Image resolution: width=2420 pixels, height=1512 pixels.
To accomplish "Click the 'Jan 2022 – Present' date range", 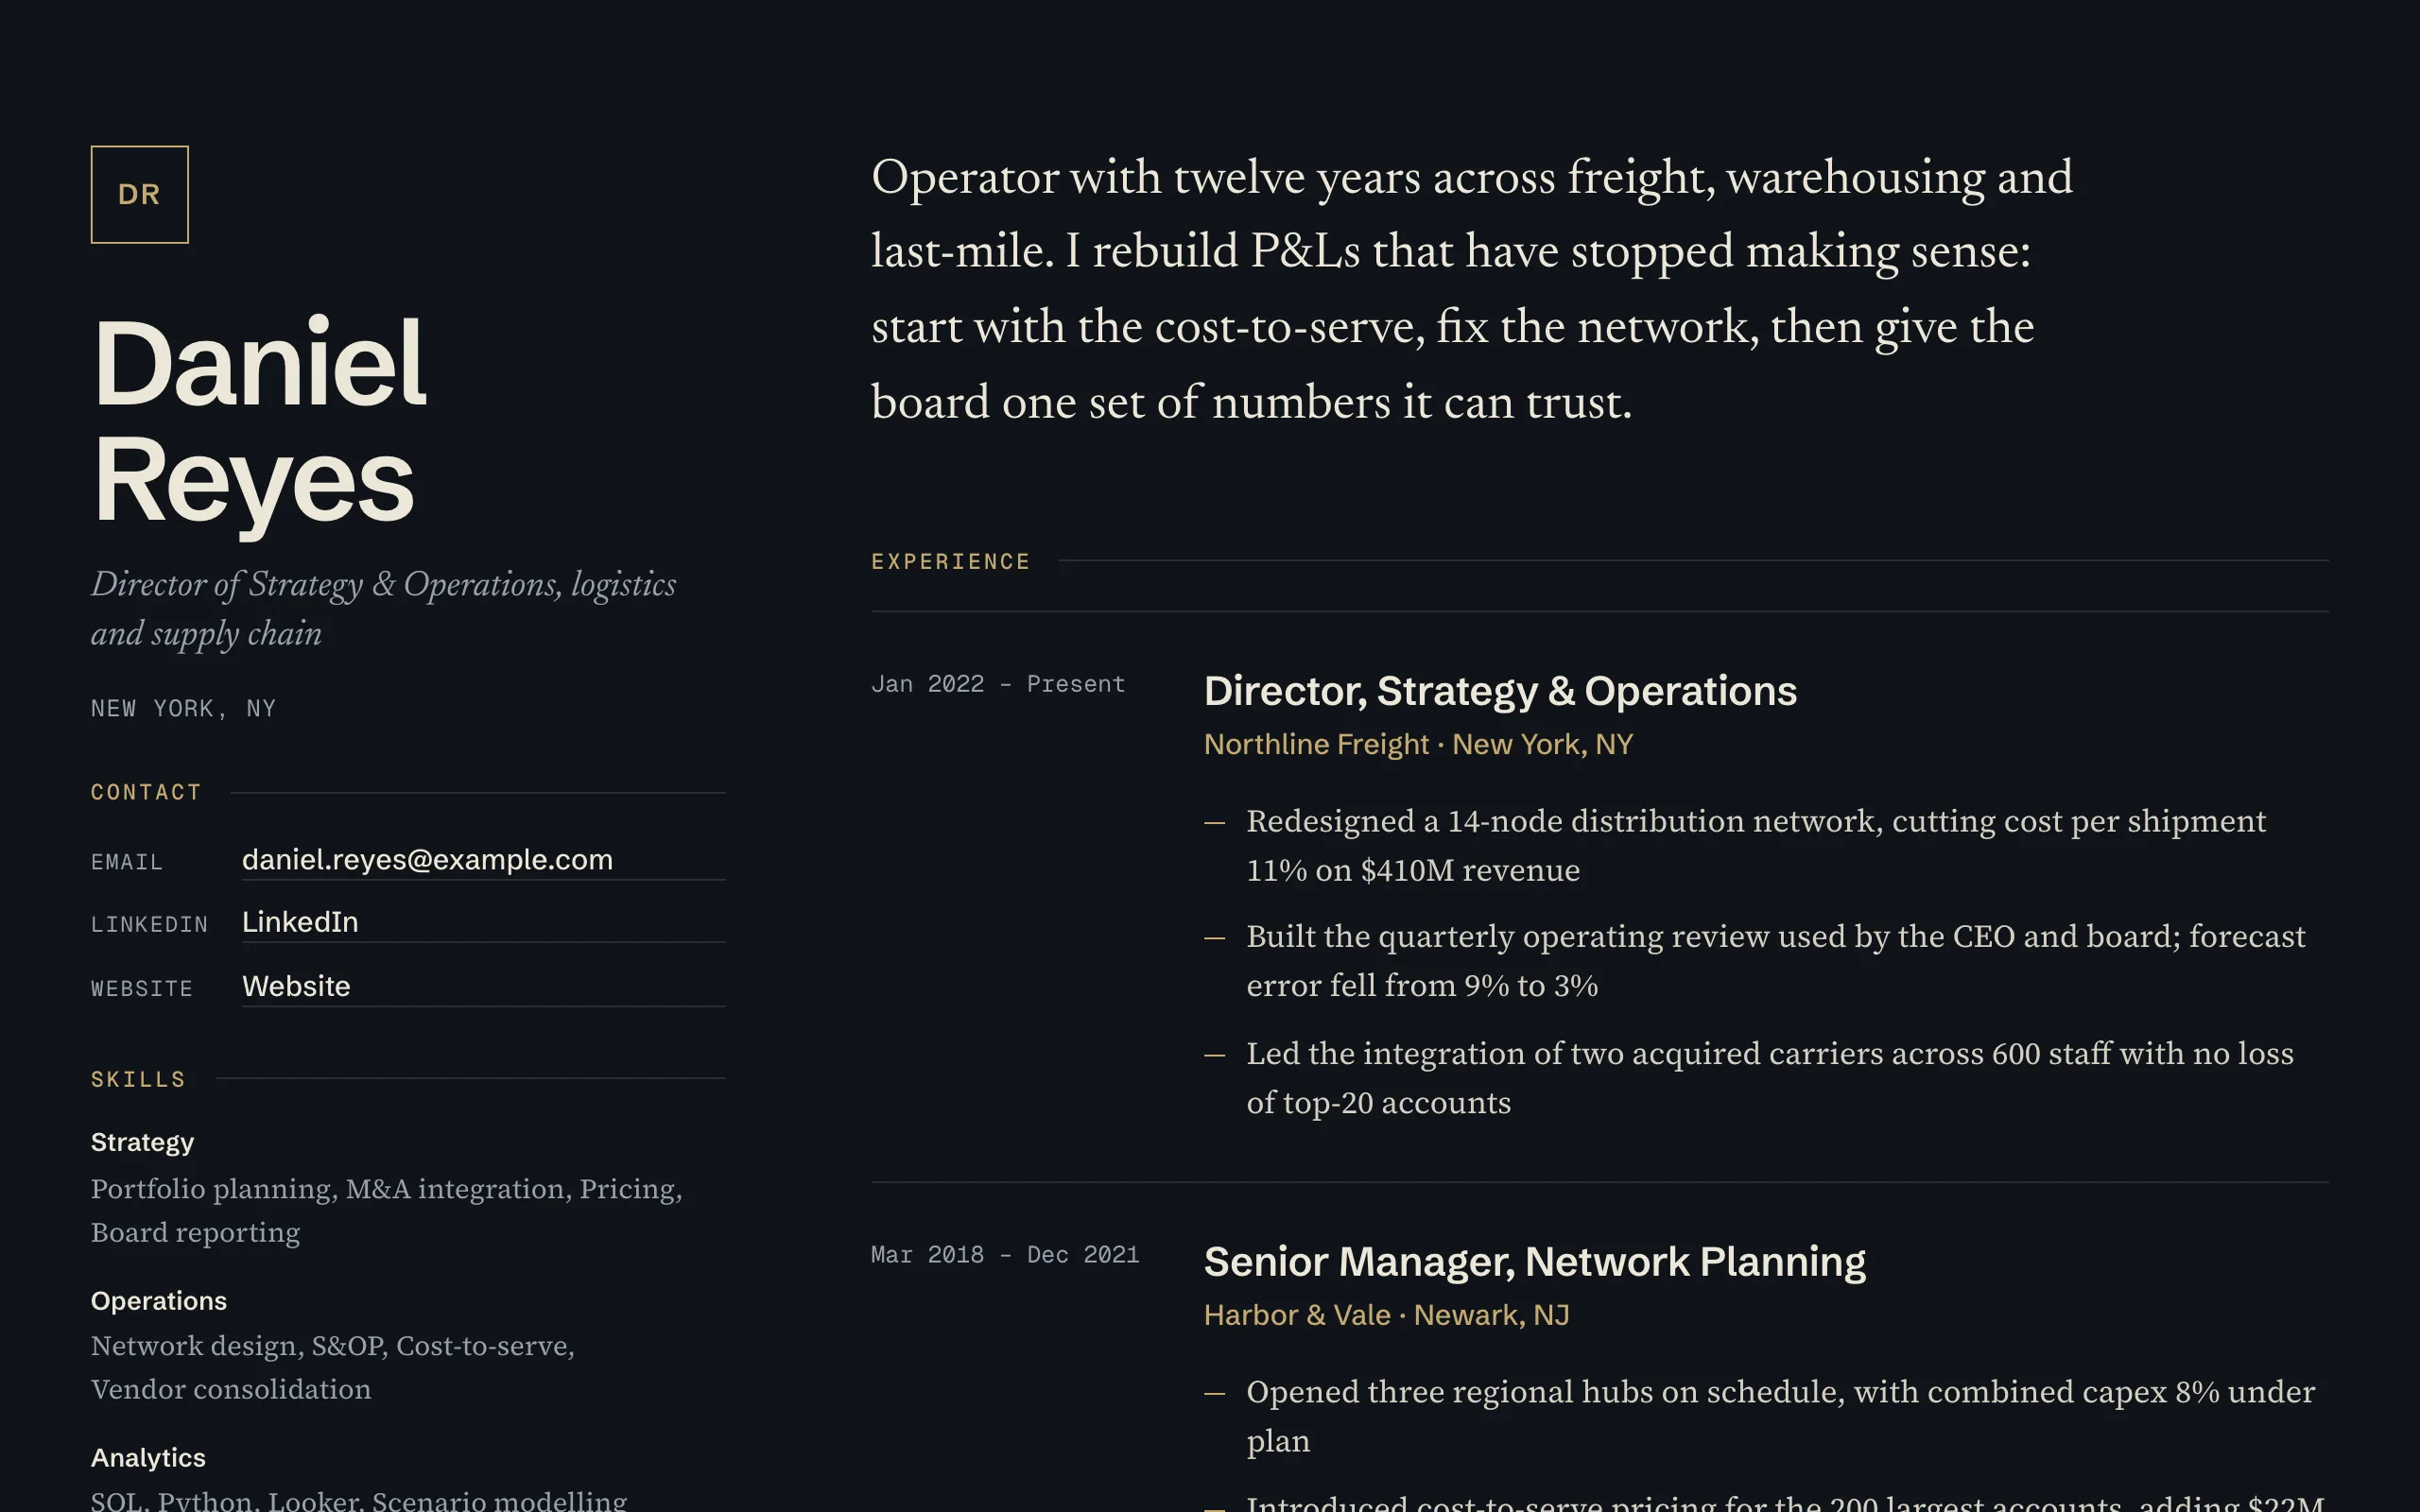I will click(998, 684).
